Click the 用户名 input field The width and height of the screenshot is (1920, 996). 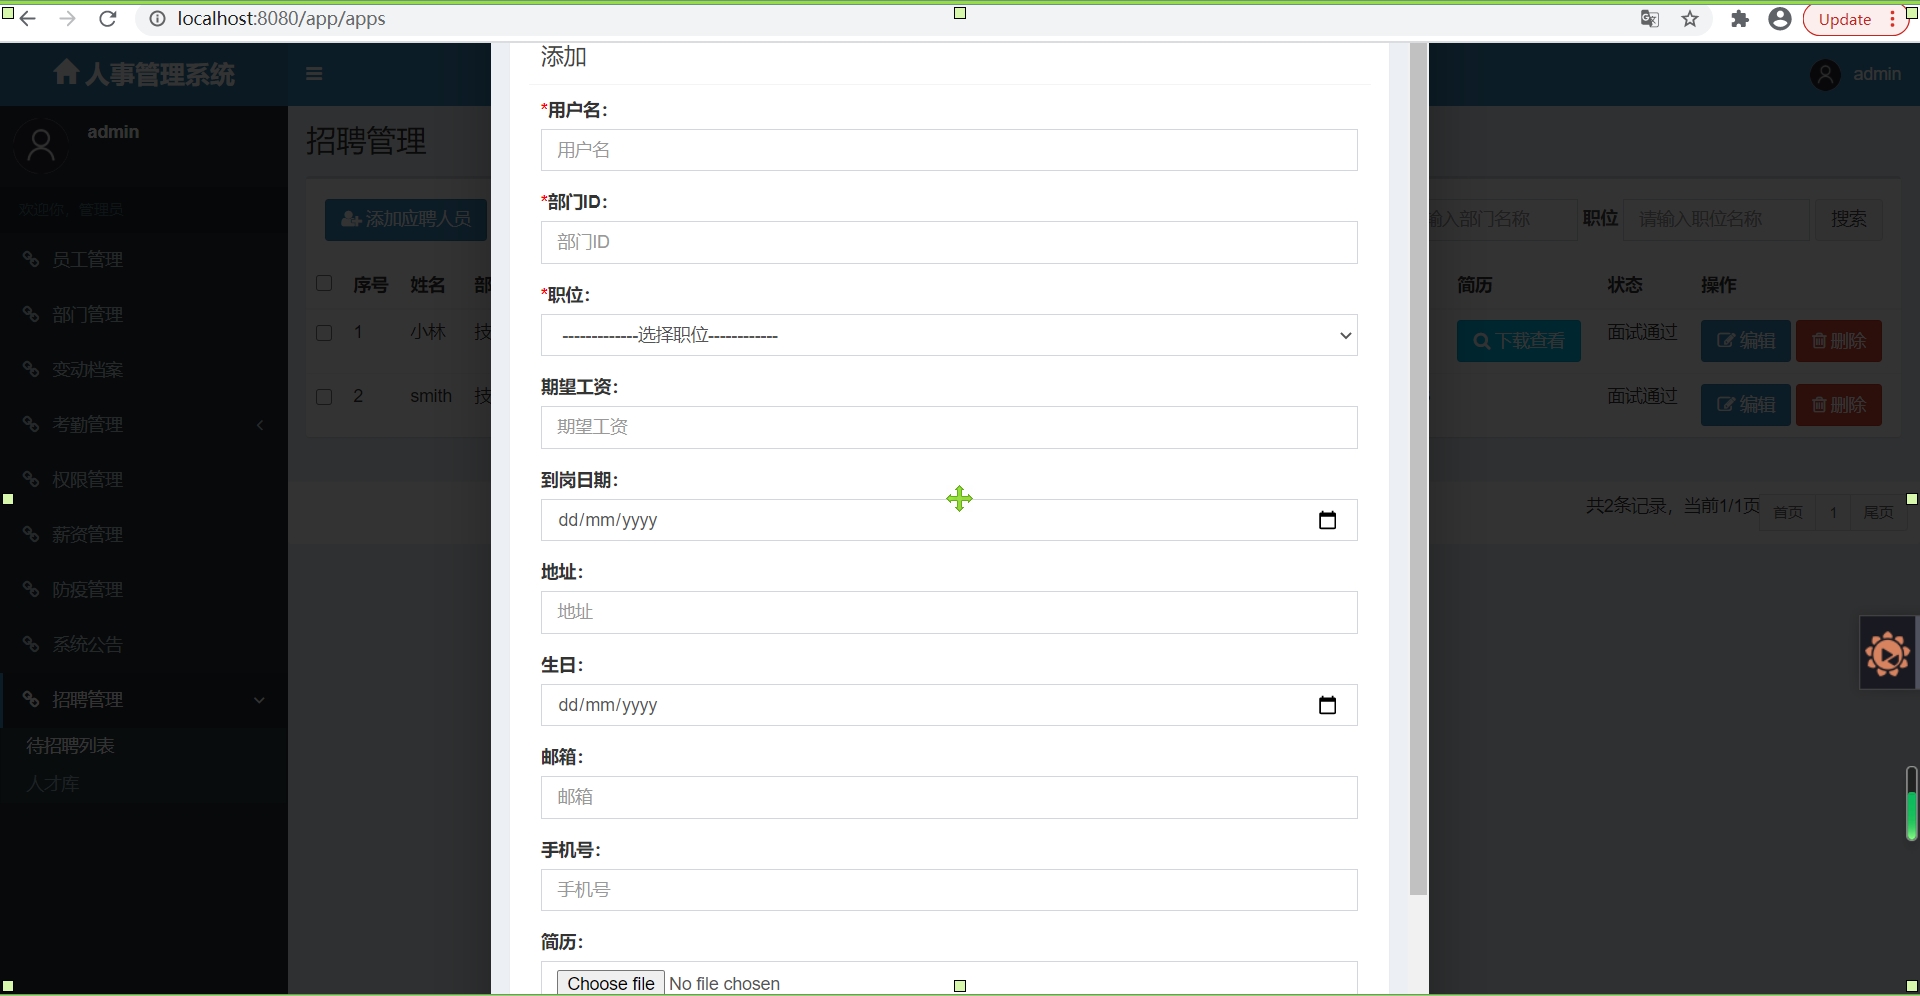[x=949, y=150]
